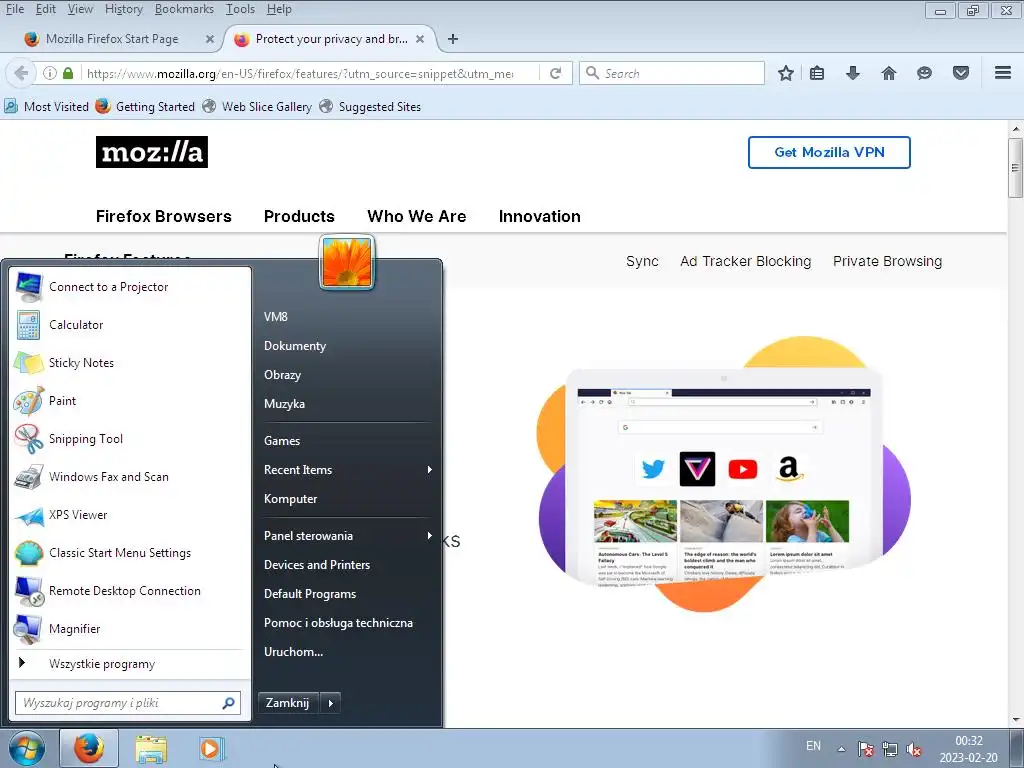Open a new tab with plus button
The image size is (1024, 768).
pyautogui.click(x=453, y=39)
